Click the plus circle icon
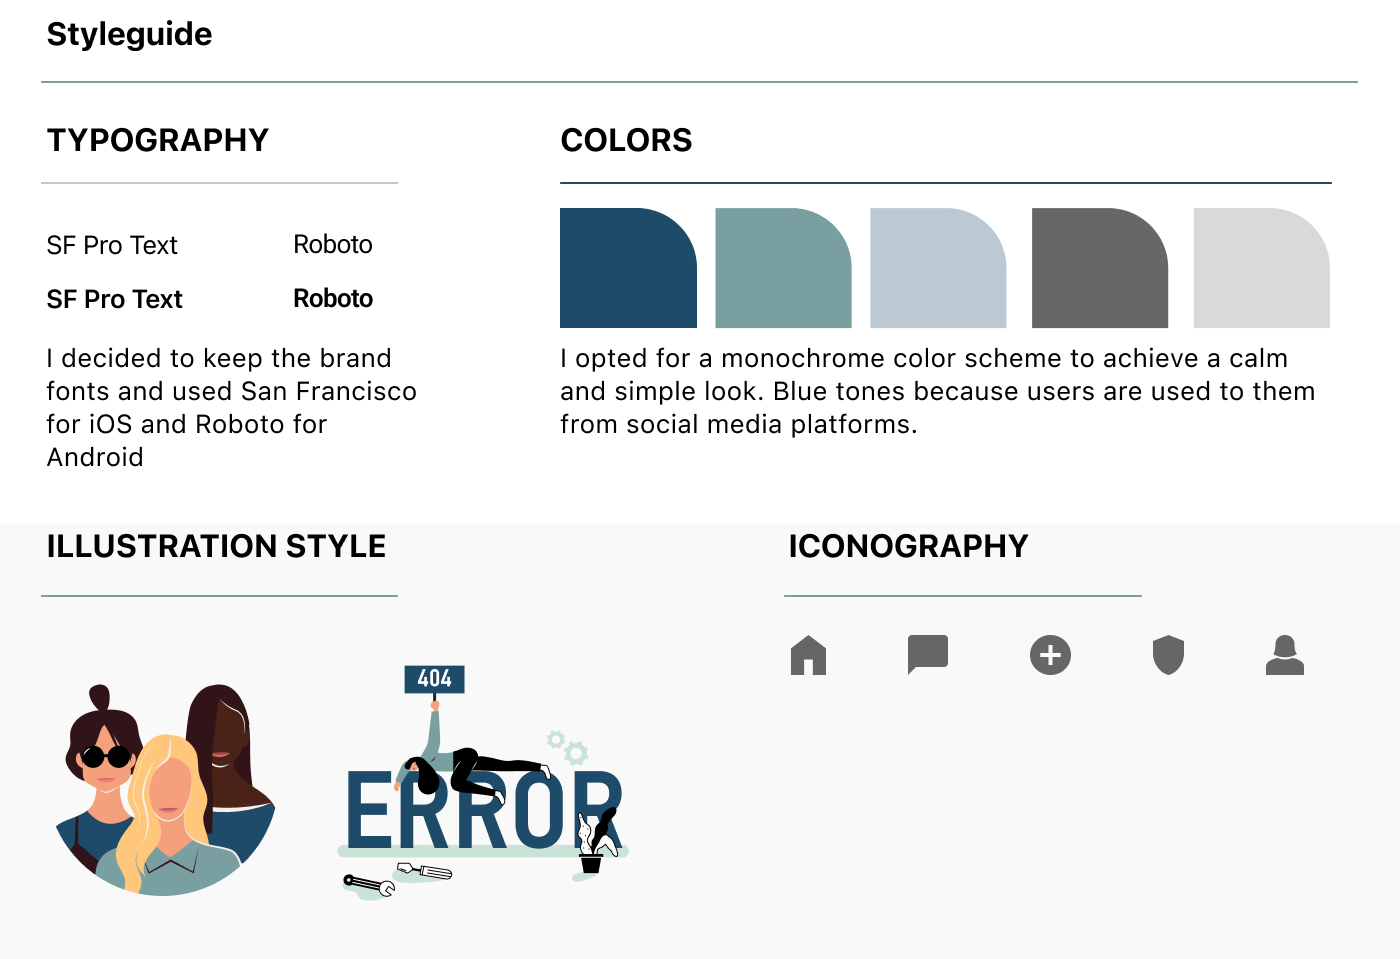The width and height of the screenshot is (1400, 959). pyautogui.click(x=1050, y=655)
